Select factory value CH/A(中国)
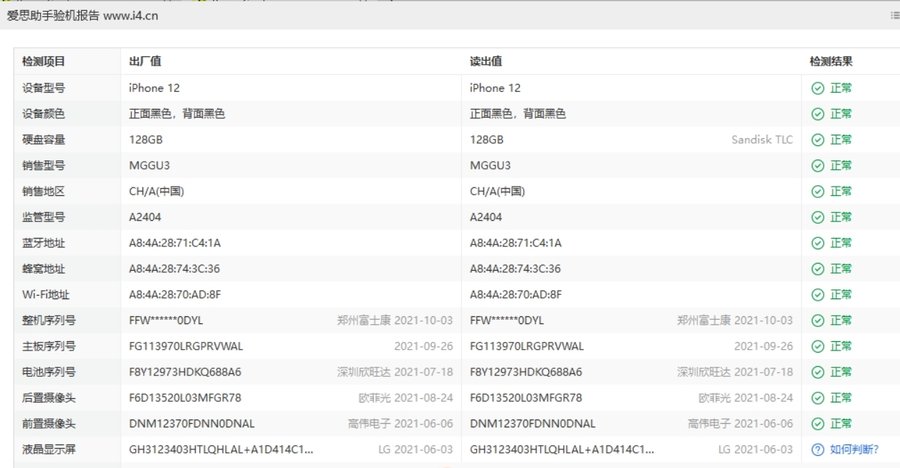The width and height of the screenshot is (900, 468). 156,191
